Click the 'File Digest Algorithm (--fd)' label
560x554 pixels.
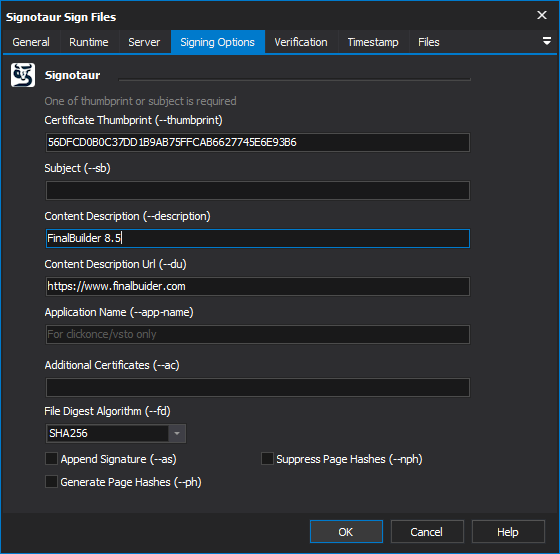108,411
